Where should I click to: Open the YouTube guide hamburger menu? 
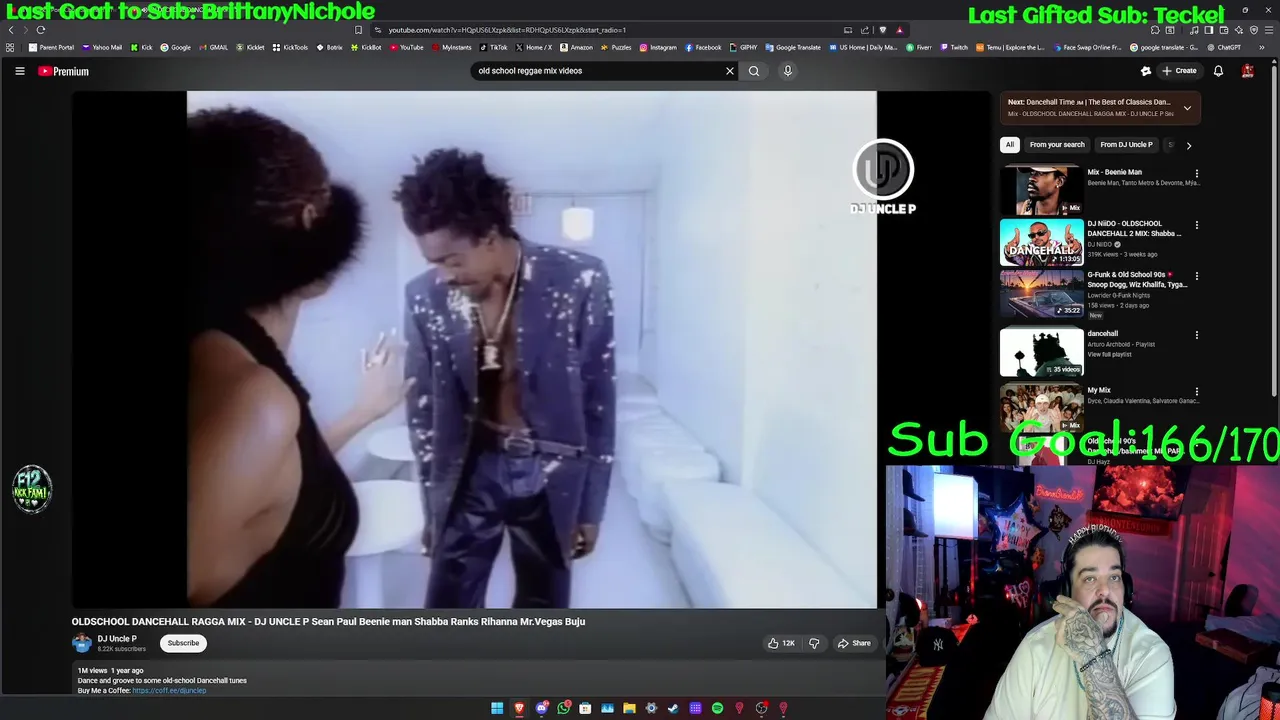pos(19,71)
